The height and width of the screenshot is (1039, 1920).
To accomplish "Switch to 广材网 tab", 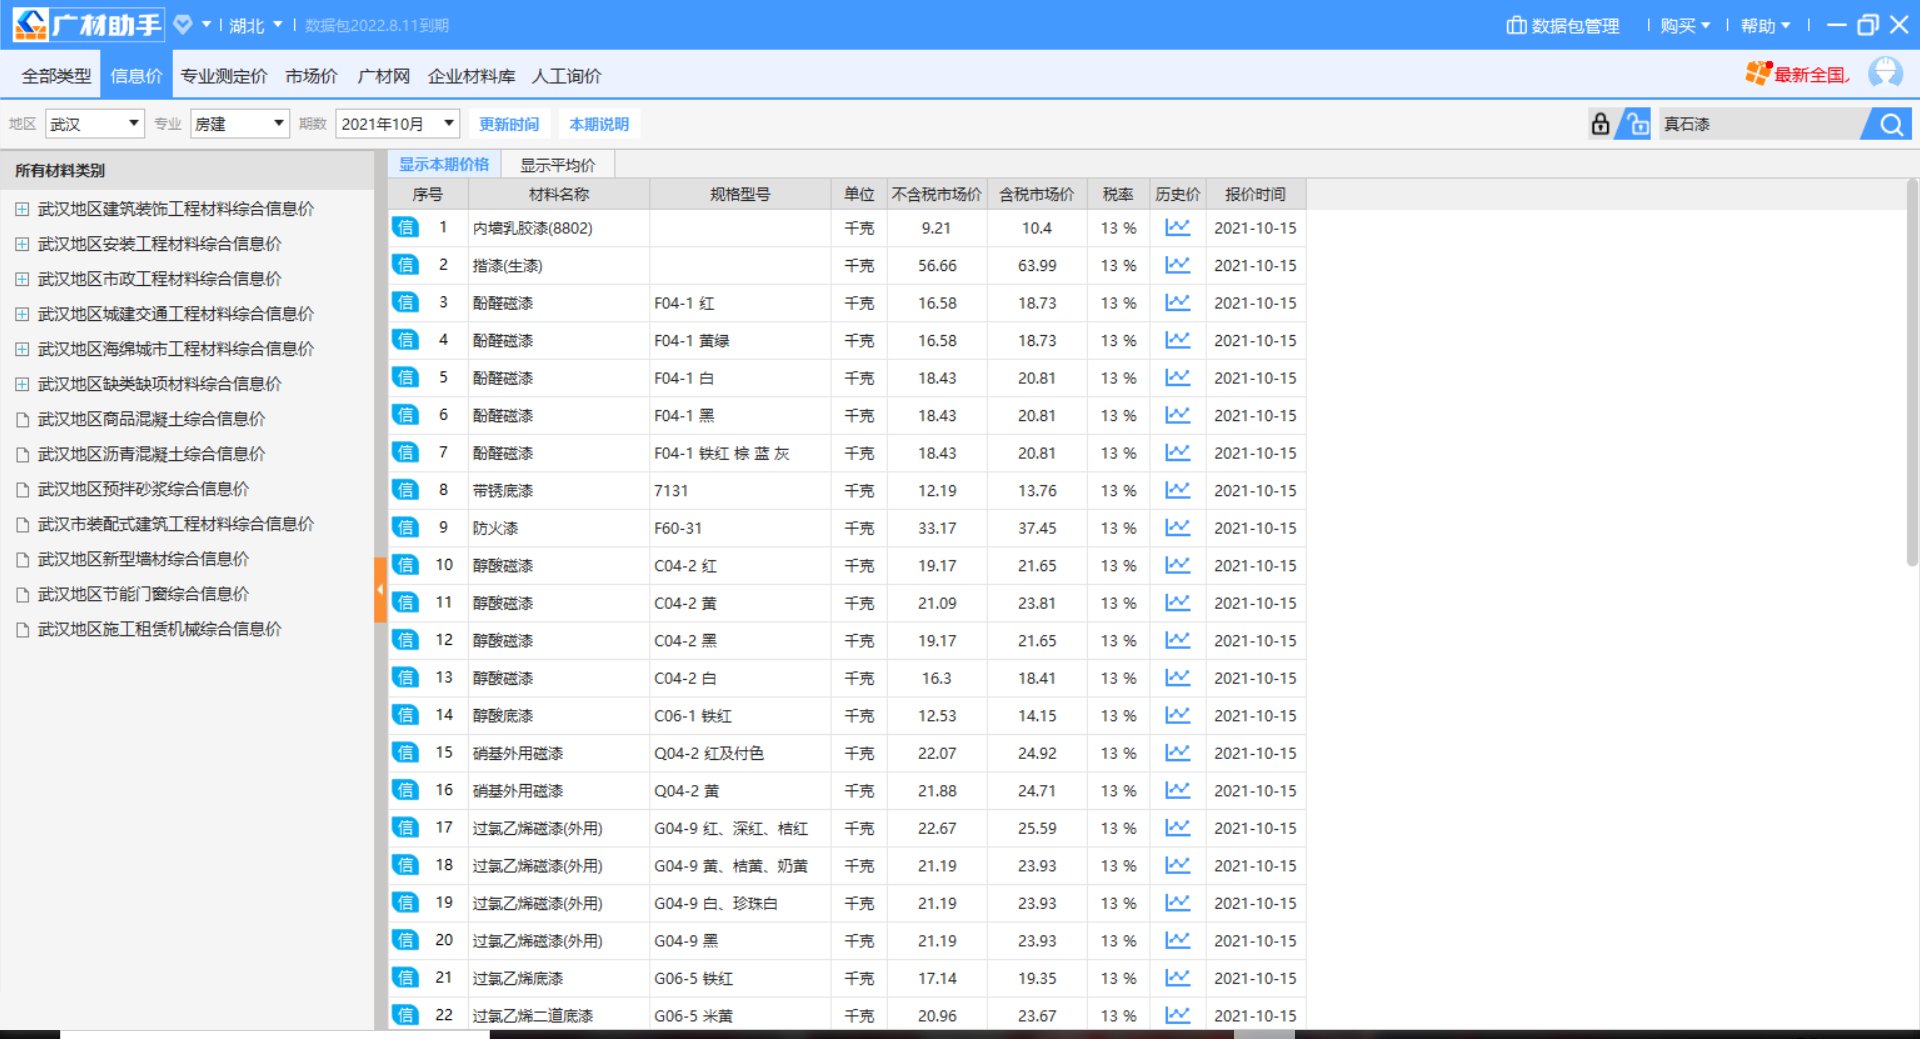I will 384,76.
